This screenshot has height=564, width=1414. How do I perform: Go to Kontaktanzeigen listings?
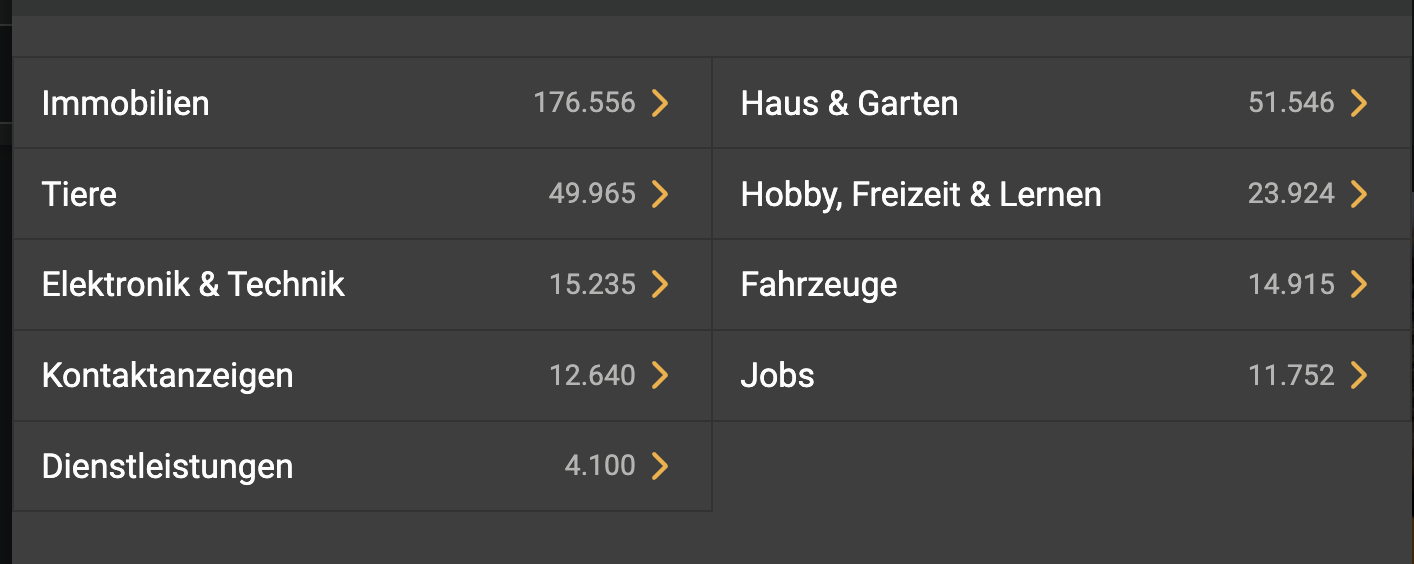point(168,376)
